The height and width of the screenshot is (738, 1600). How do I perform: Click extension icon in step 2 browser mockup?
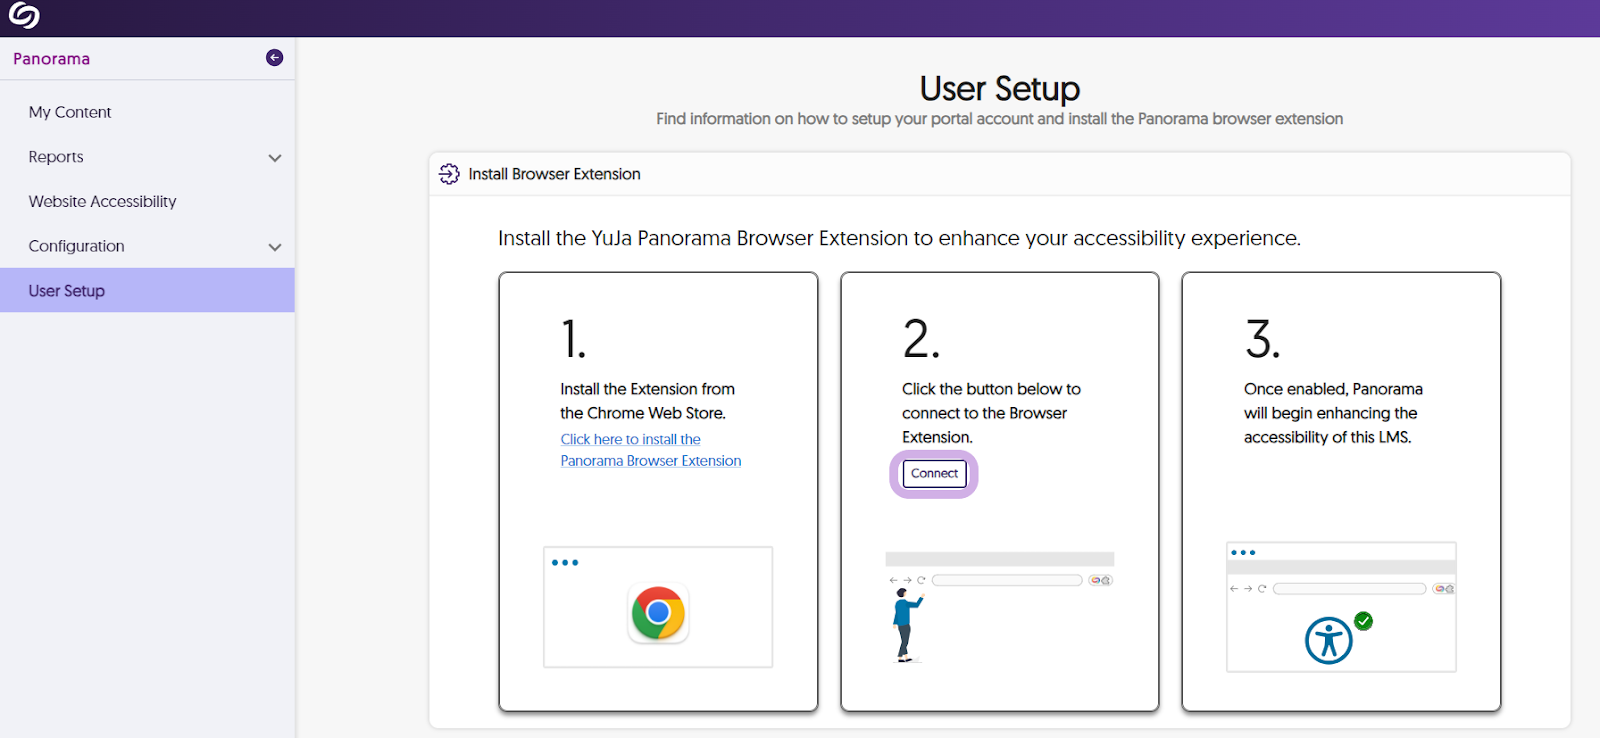tap(1100, 580)
